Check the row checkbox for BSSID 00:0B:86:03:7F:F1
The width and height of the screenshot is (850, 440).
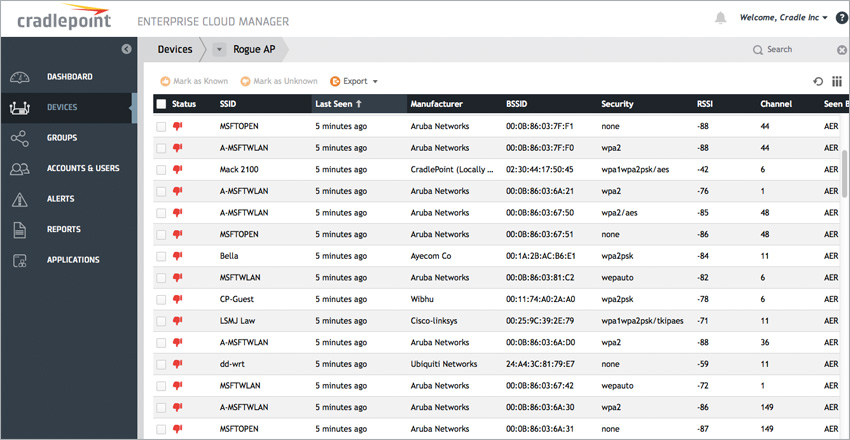point(161,126)
